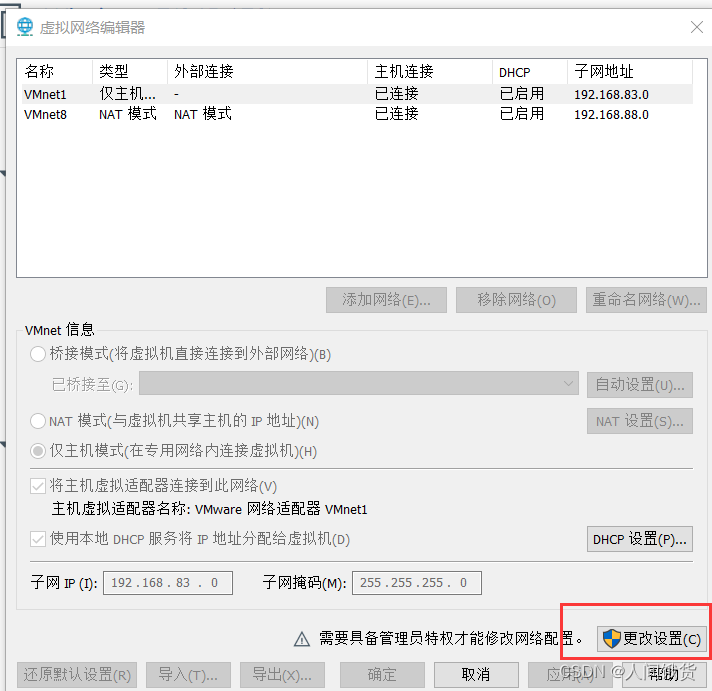Viewport: 712px width, 691px height.
Task: Toggle 将主机虚拟适配器连接到此网络 checkbox
Action: point(38,486)
